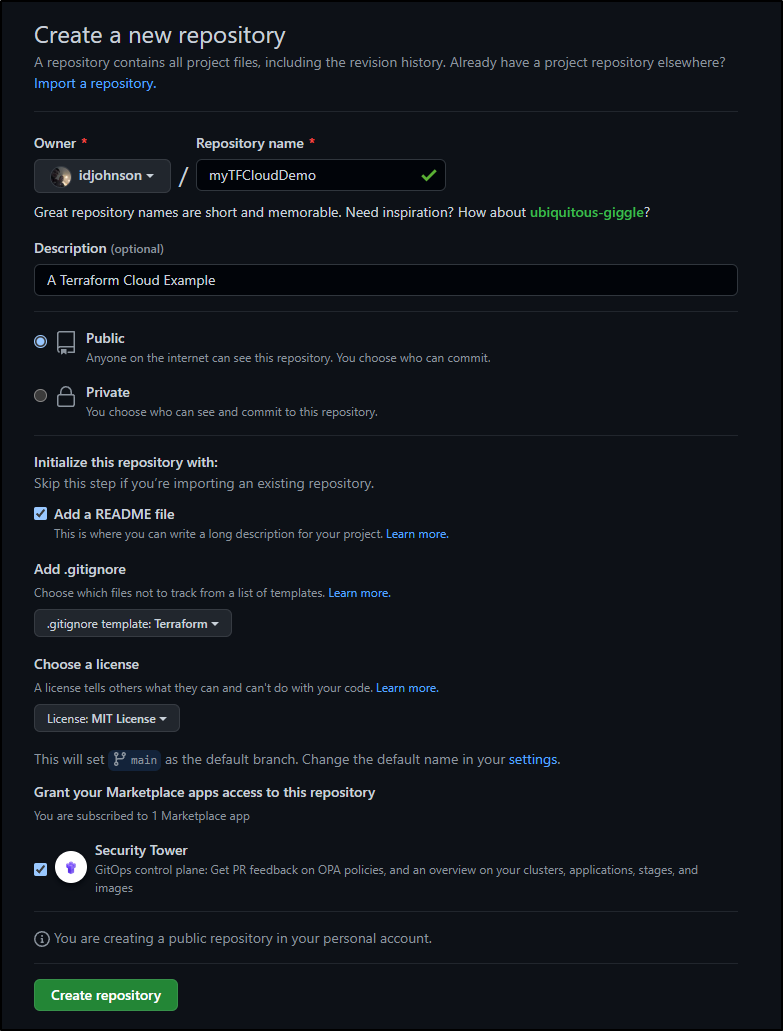The width and height of the screenshot is (783, 1031).
Task: Use the ubiquitous-giggle name suggestion
Action: [586, 212]
